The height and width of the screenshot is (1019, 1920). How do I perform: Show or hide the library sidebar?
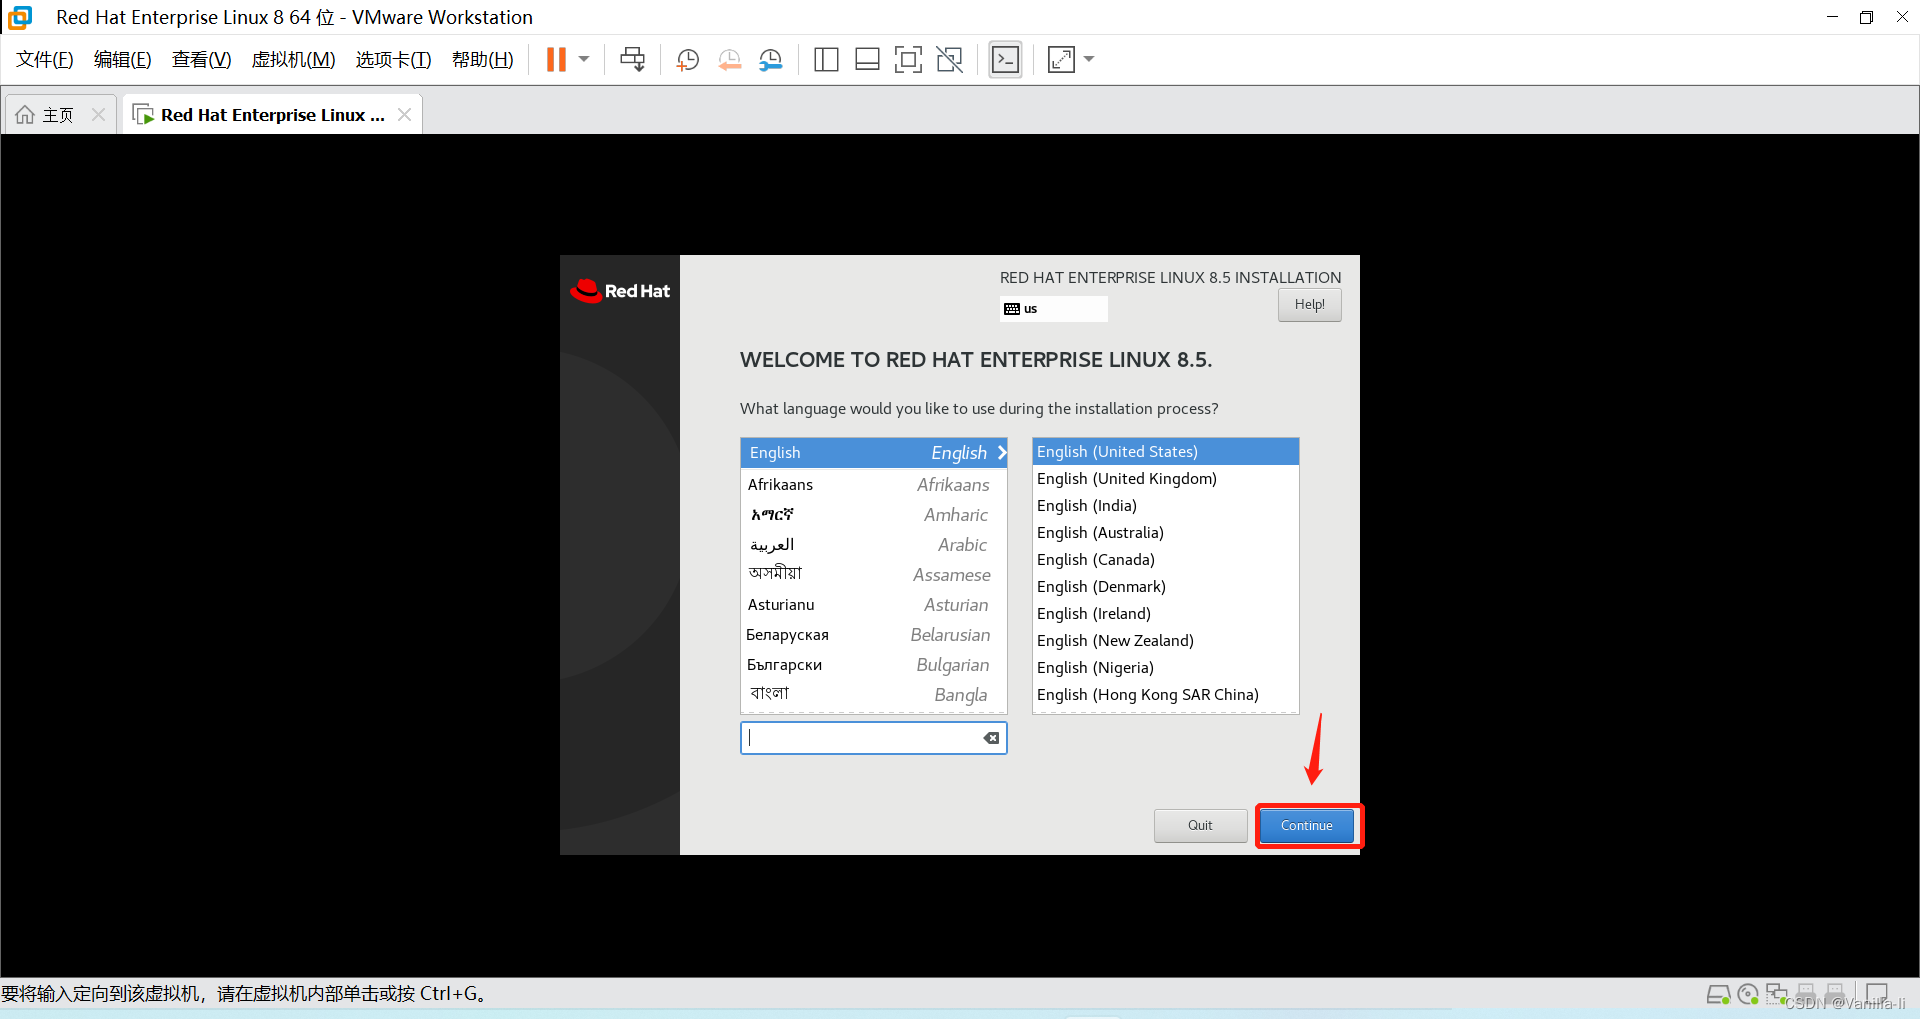pos(826,59)
